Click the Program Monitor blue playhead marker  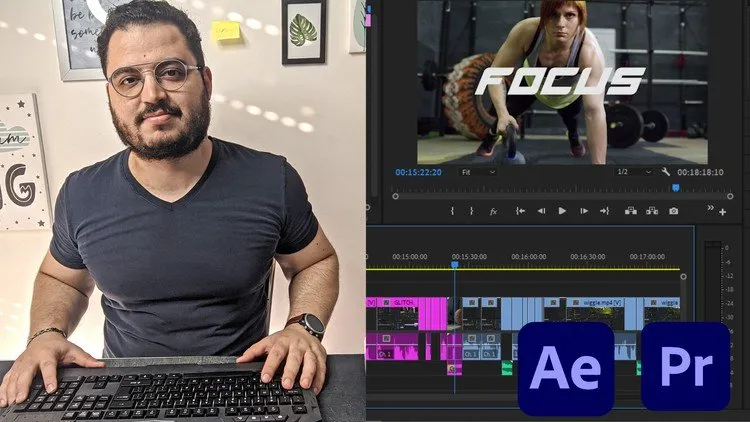point(675,188)
